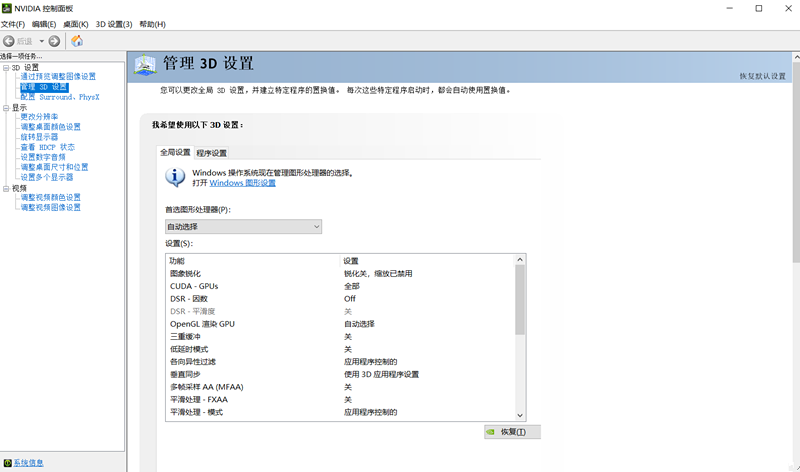Image resolution: width=800 pixels, height=472 pixels.
Task: Open 查看 HDCP 状态 in the tree
Action: click(x=47, y=147)
